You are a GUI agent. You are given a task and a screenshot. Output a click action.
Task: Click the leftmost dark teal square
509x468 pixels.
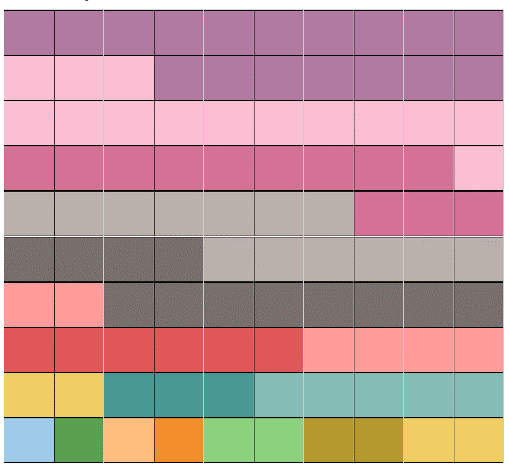(129, 395)
